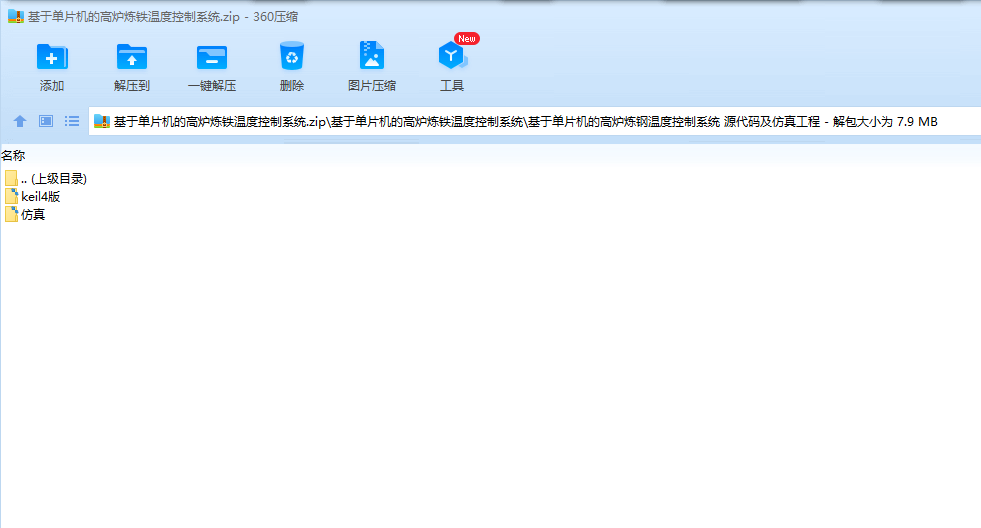Click the 名称 column header
This screenshot has height=528, width=981.
point(13,156)
